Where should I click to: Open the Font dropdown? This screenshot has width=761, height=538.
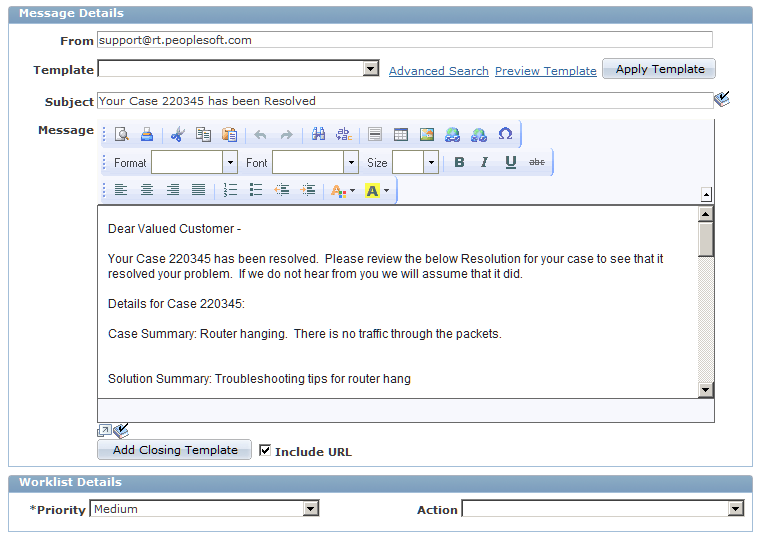(x=351, y=163)
